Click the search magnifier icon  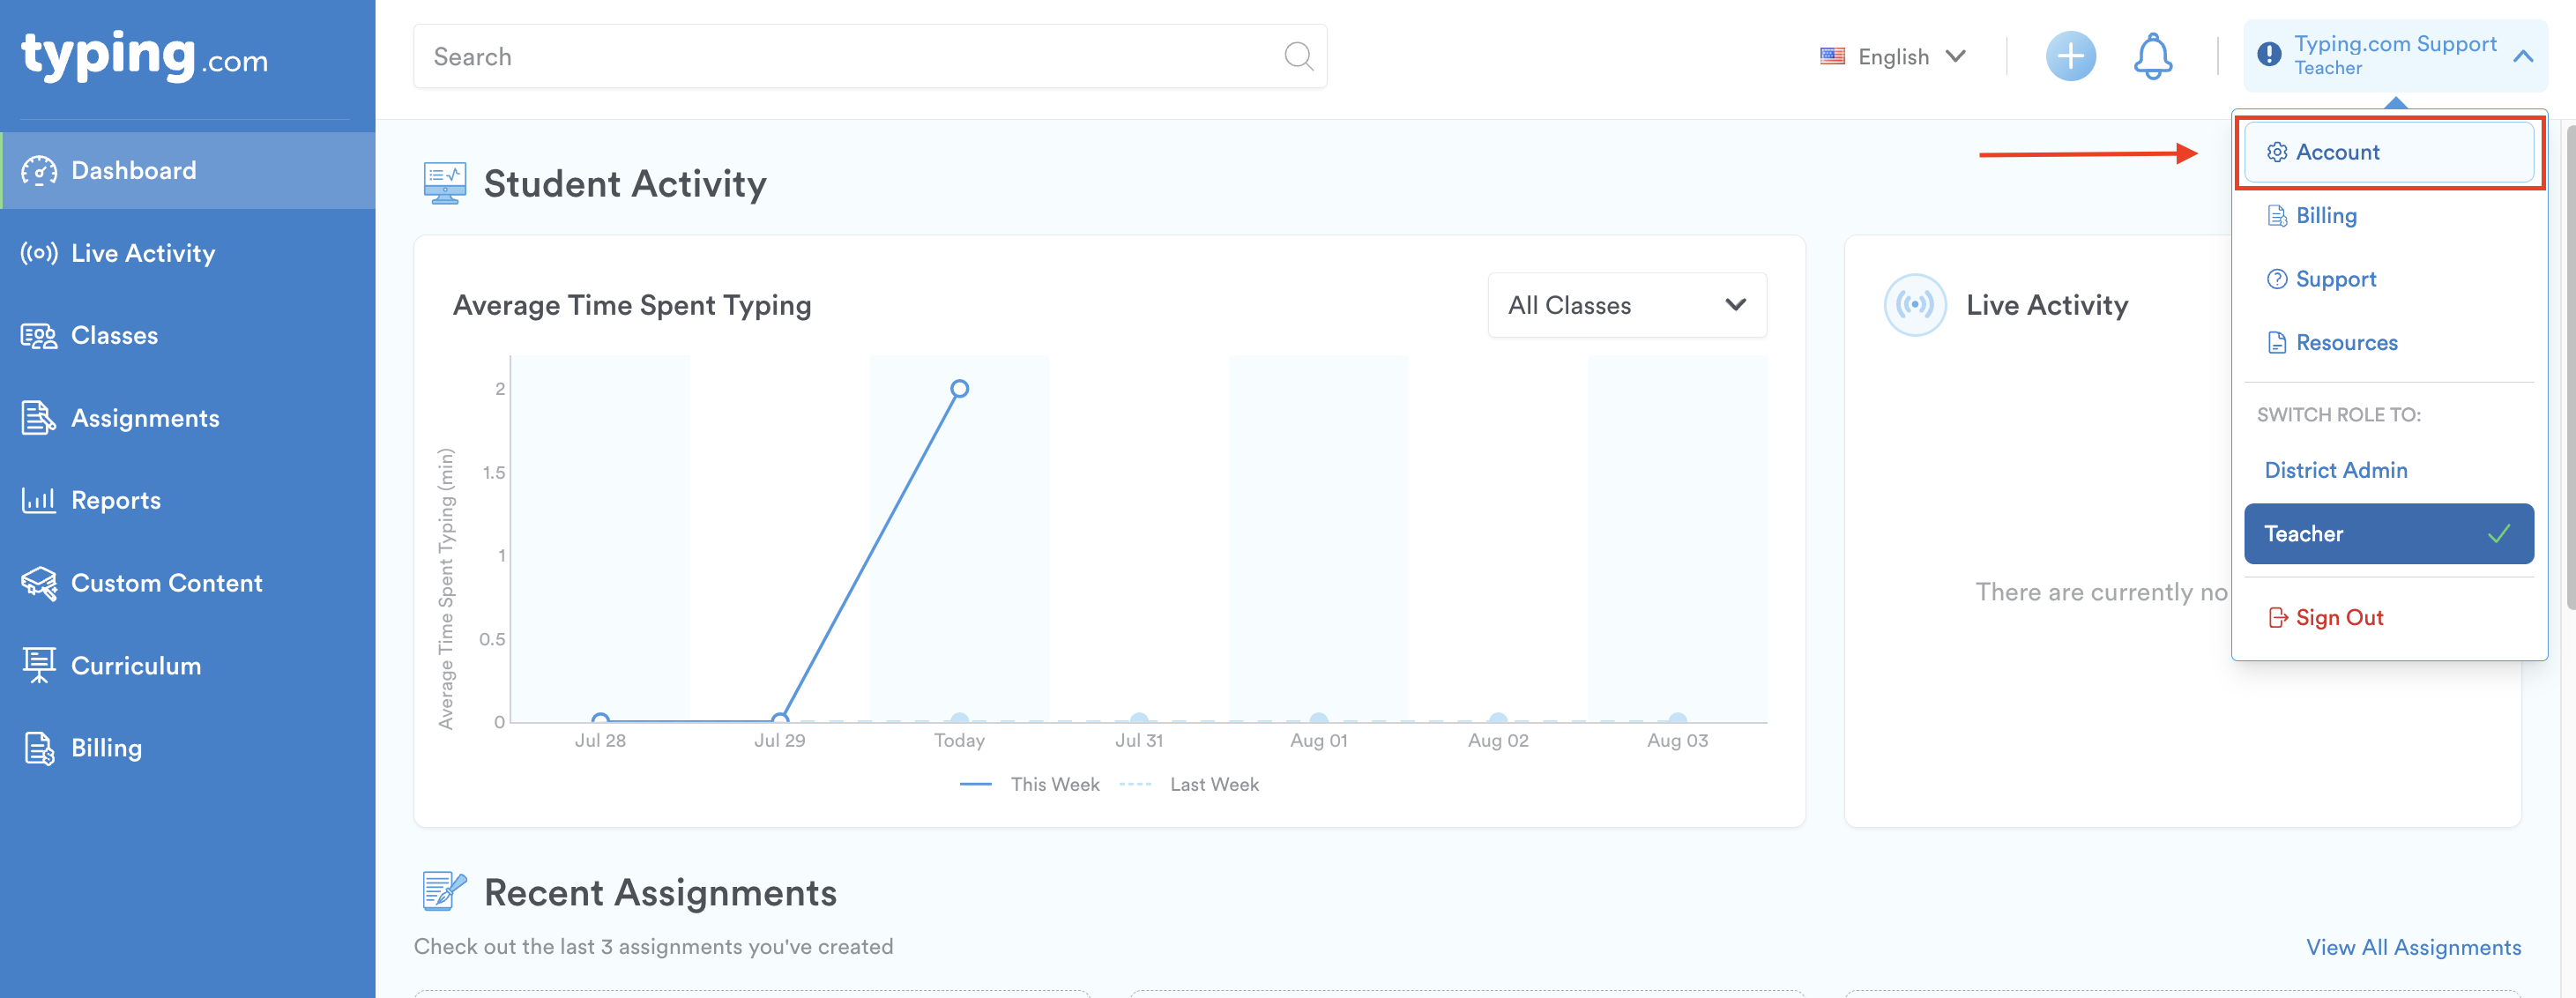click(x=1297, y=56)
